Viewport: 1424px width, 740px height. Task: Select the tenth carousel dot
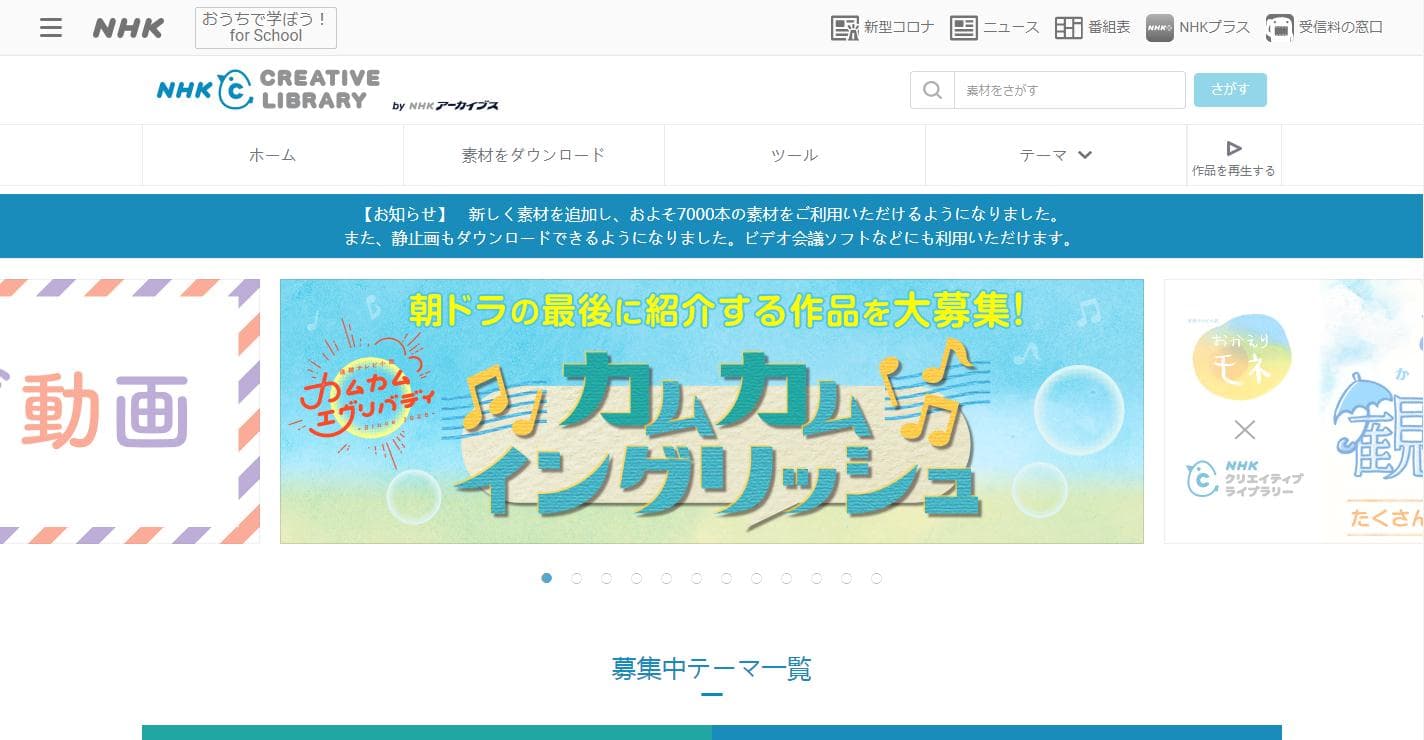point(816,578)
